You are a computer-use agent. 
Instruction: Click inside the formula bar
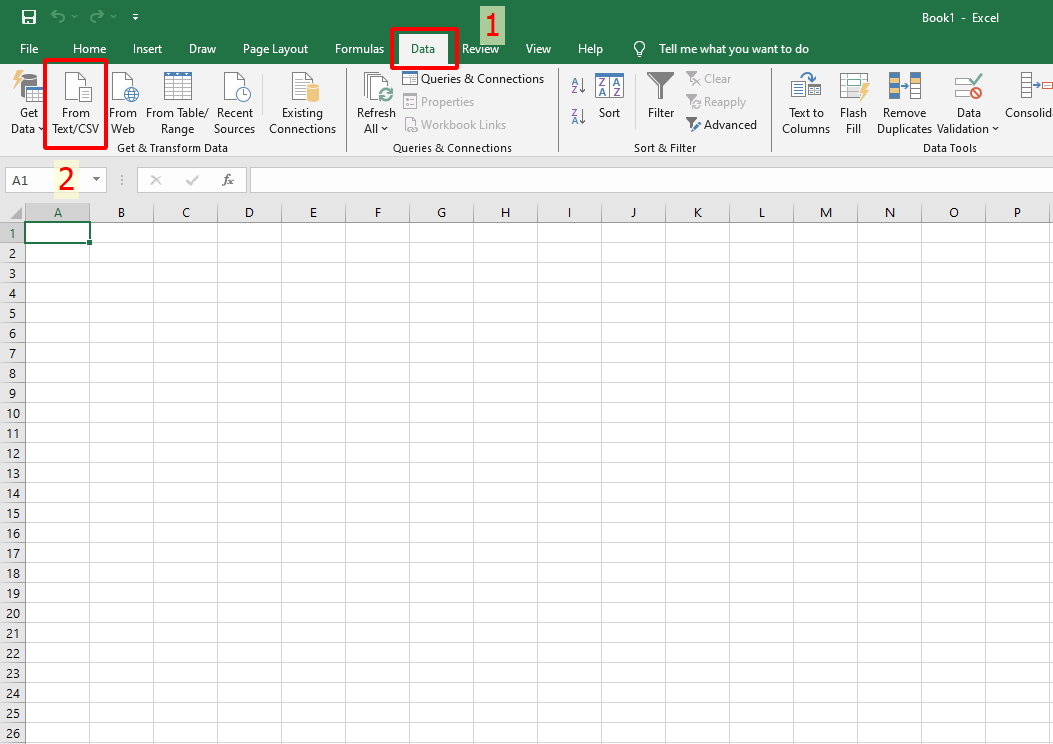(651, 180)
